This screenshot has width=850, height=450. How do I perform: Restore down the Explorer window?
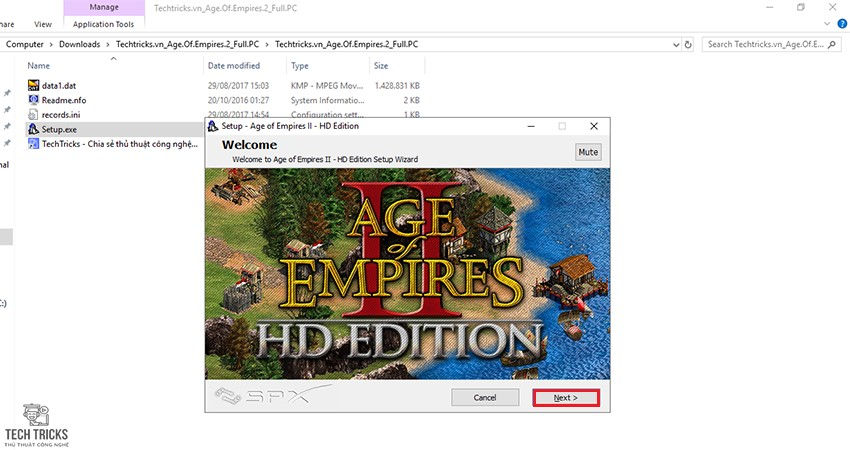(801, 8)
